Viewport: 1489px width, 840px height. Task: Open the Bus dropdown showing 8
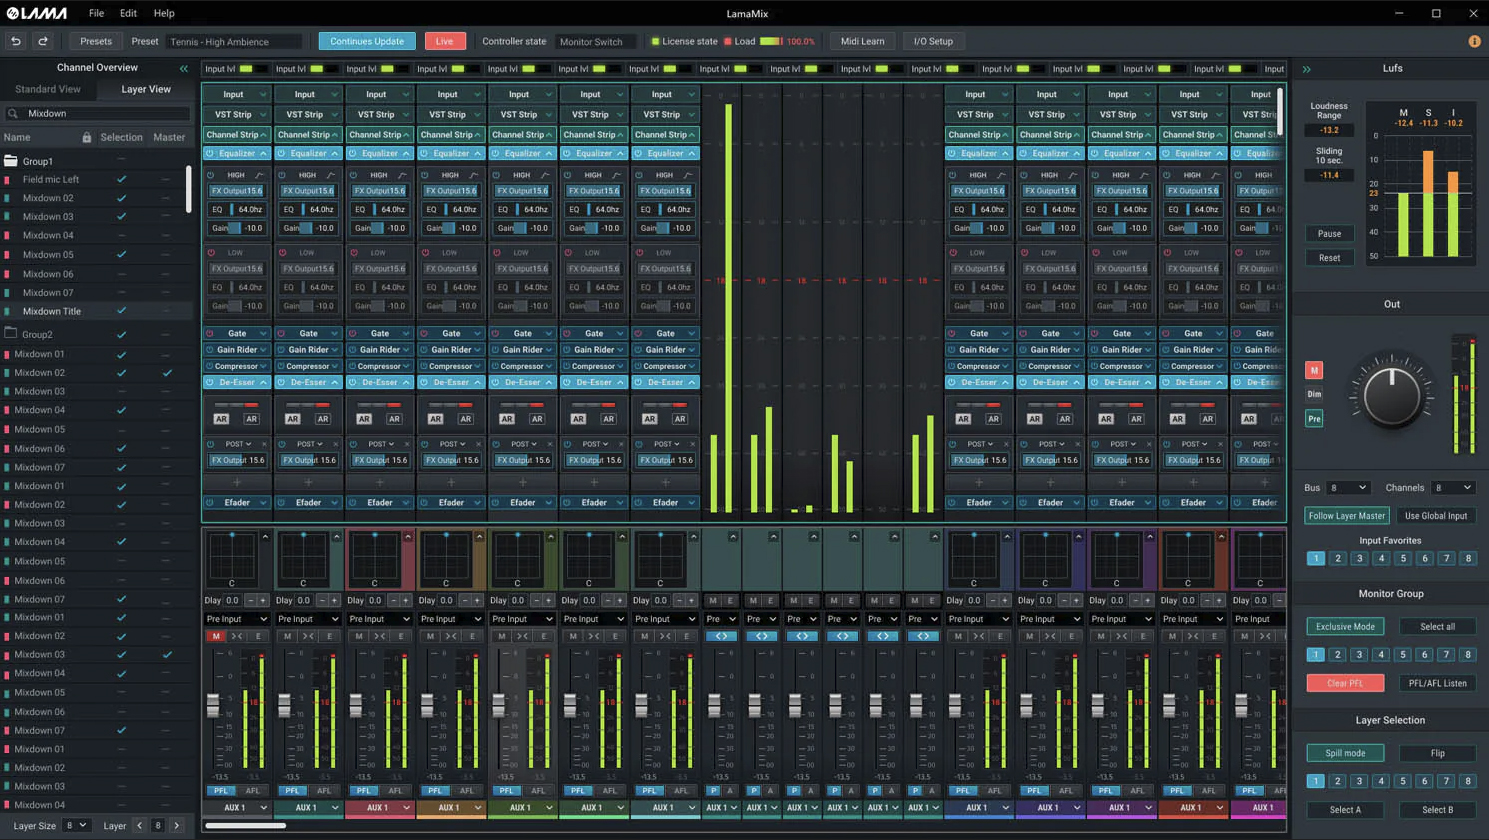[x=1347, y=487]
